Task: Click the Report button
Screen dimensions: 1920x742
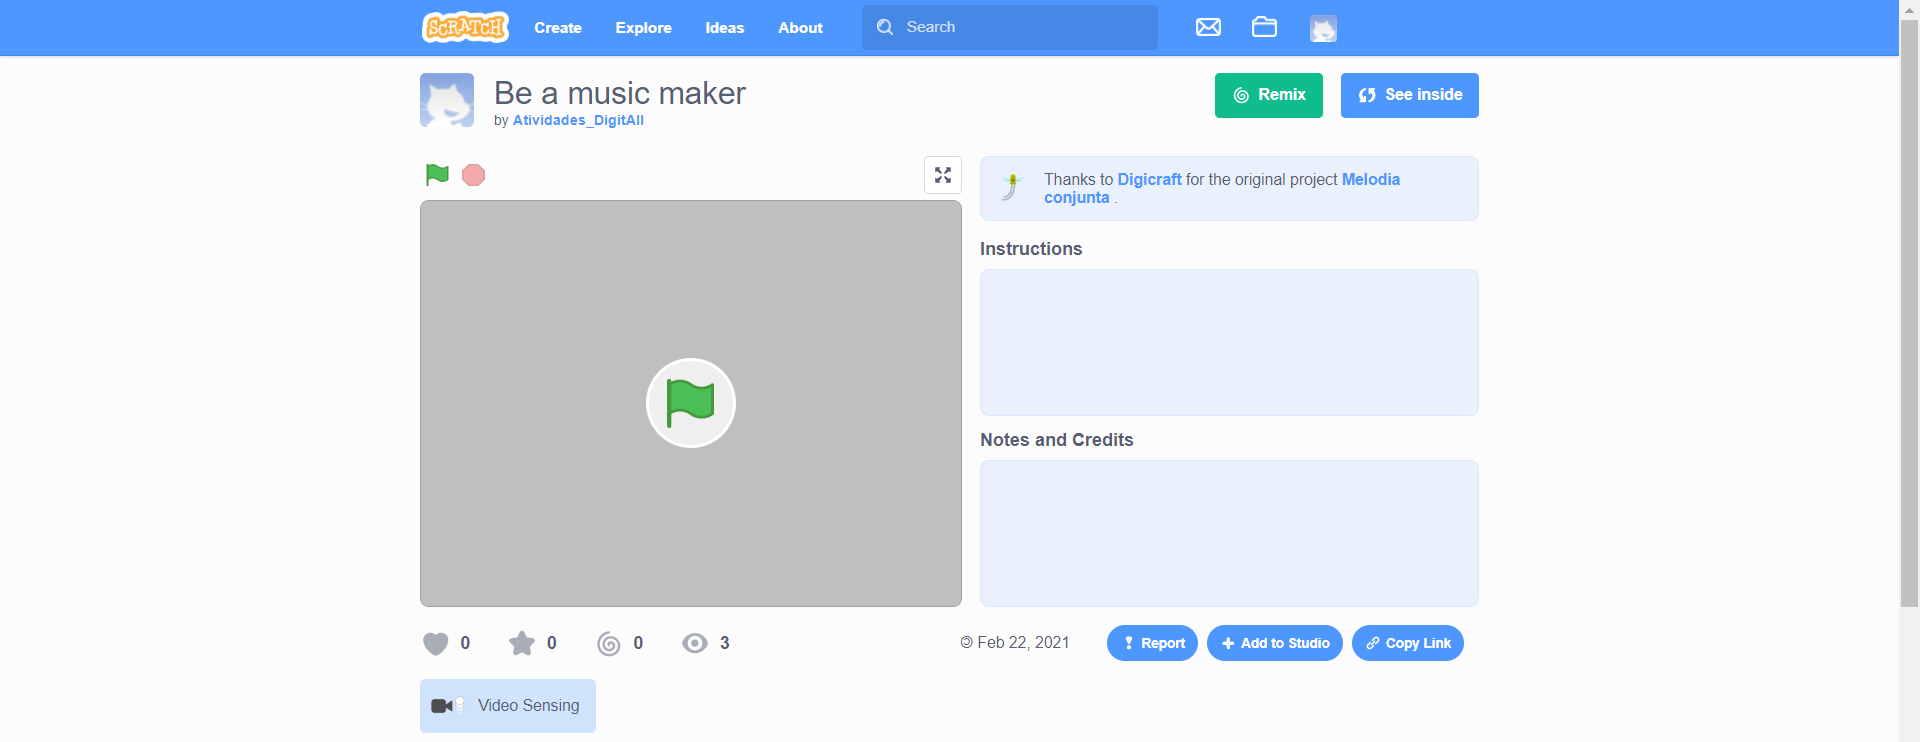Action: 1152,643
